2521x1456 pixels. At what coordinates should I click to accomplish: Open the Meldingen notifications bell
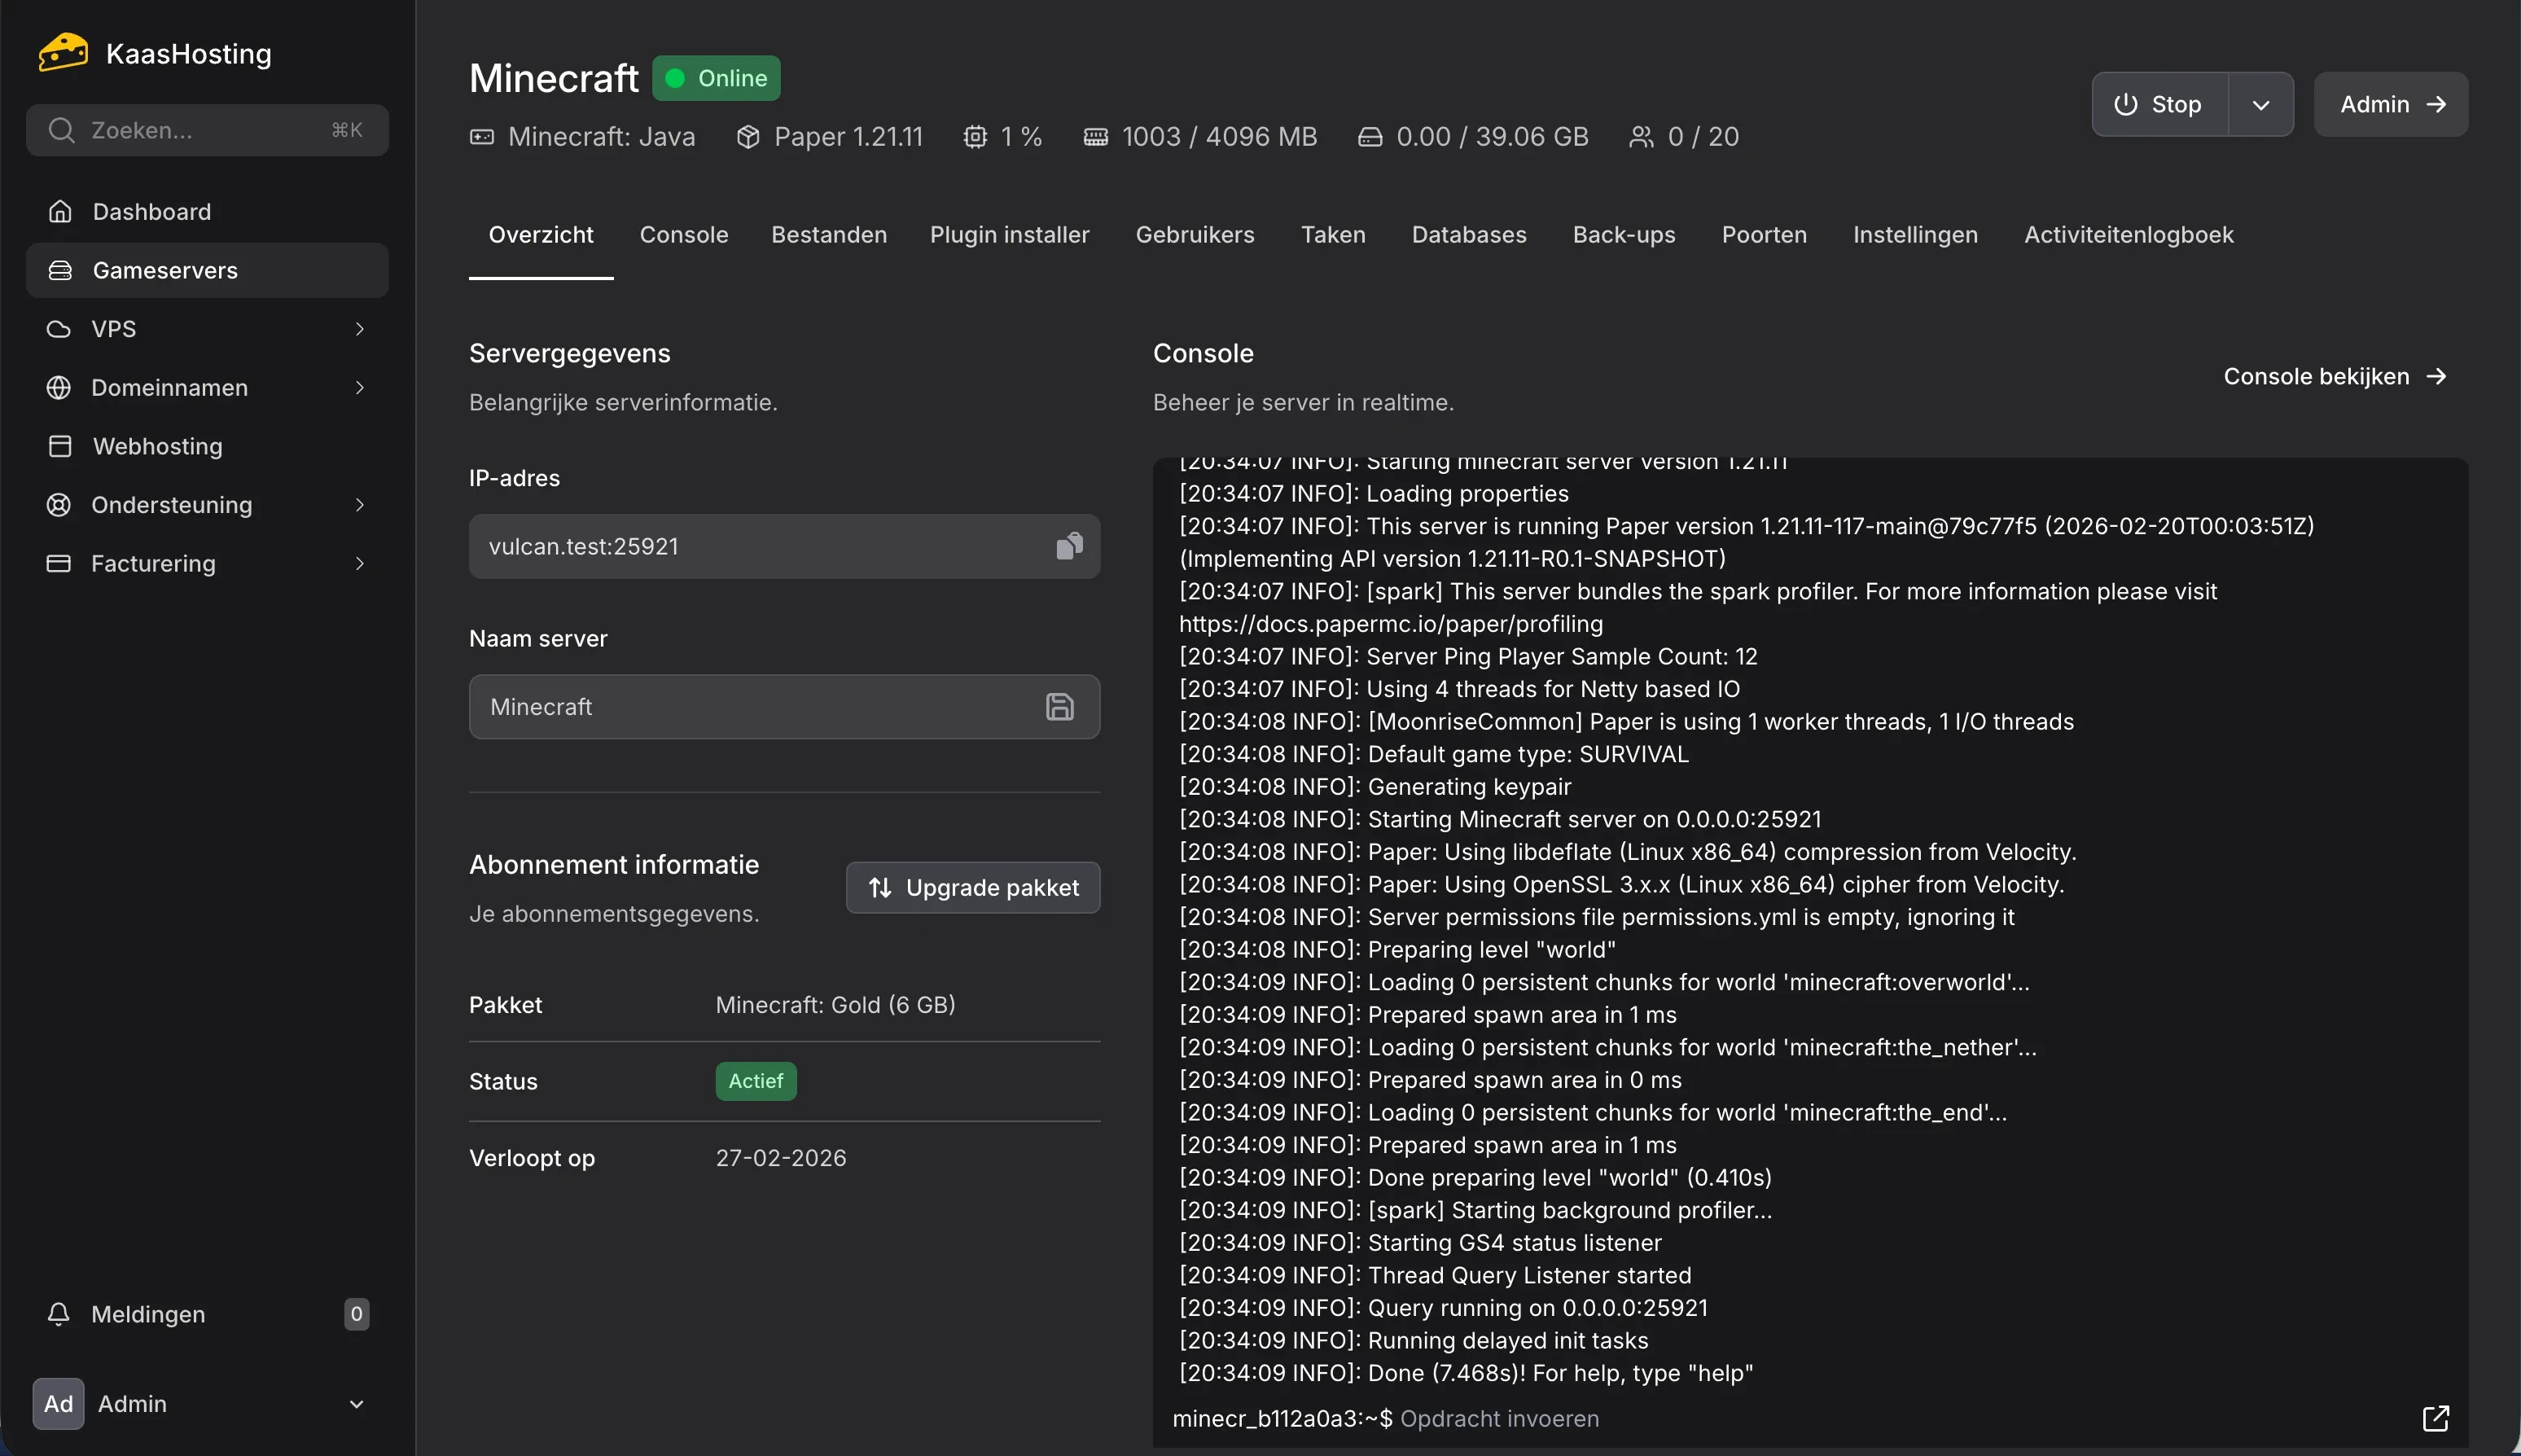(x=58, y=1313)
